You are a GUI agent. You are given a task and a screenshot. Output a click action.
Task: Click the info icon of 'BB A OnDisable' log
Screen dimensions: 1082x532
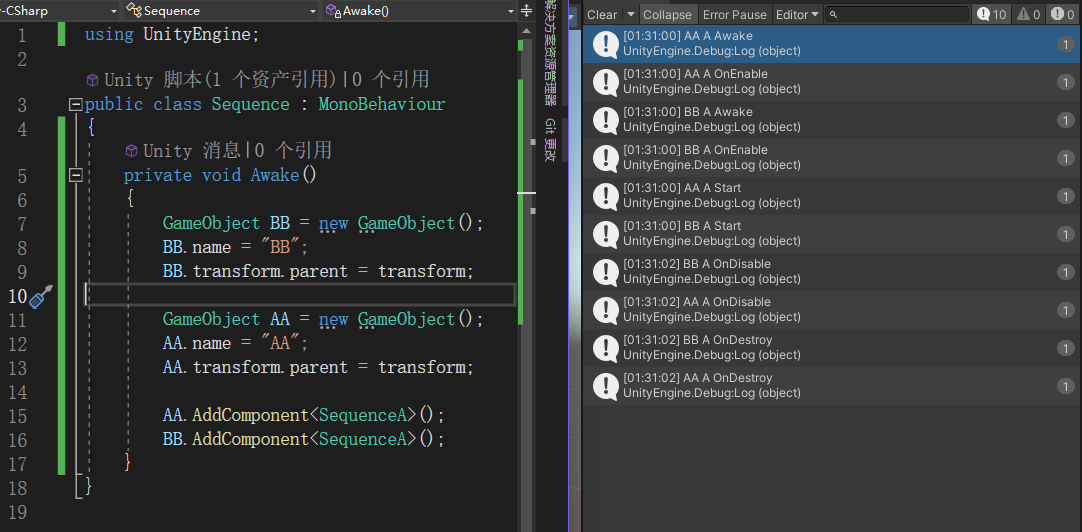[x=606, y=272]
